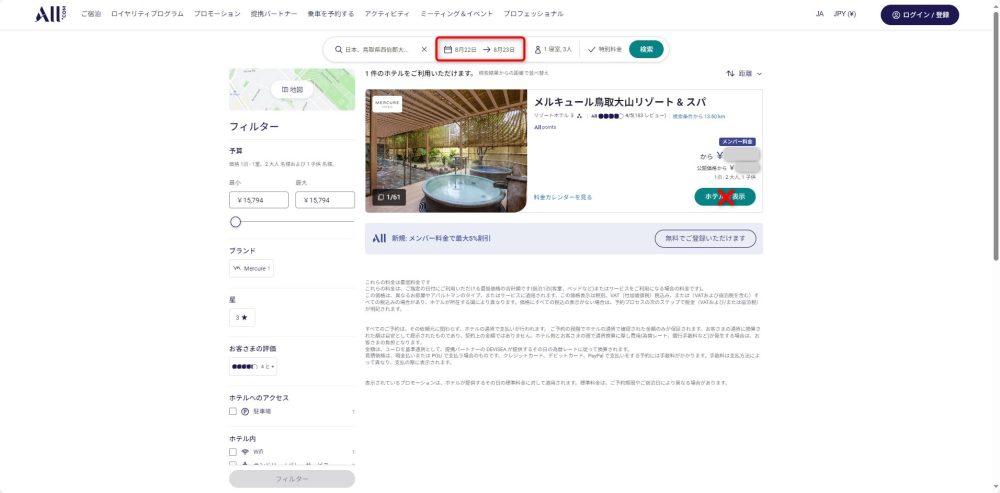Click the 1/61 photo counter badge
This screenshot has width=1000, height=493.
point(388,197)
